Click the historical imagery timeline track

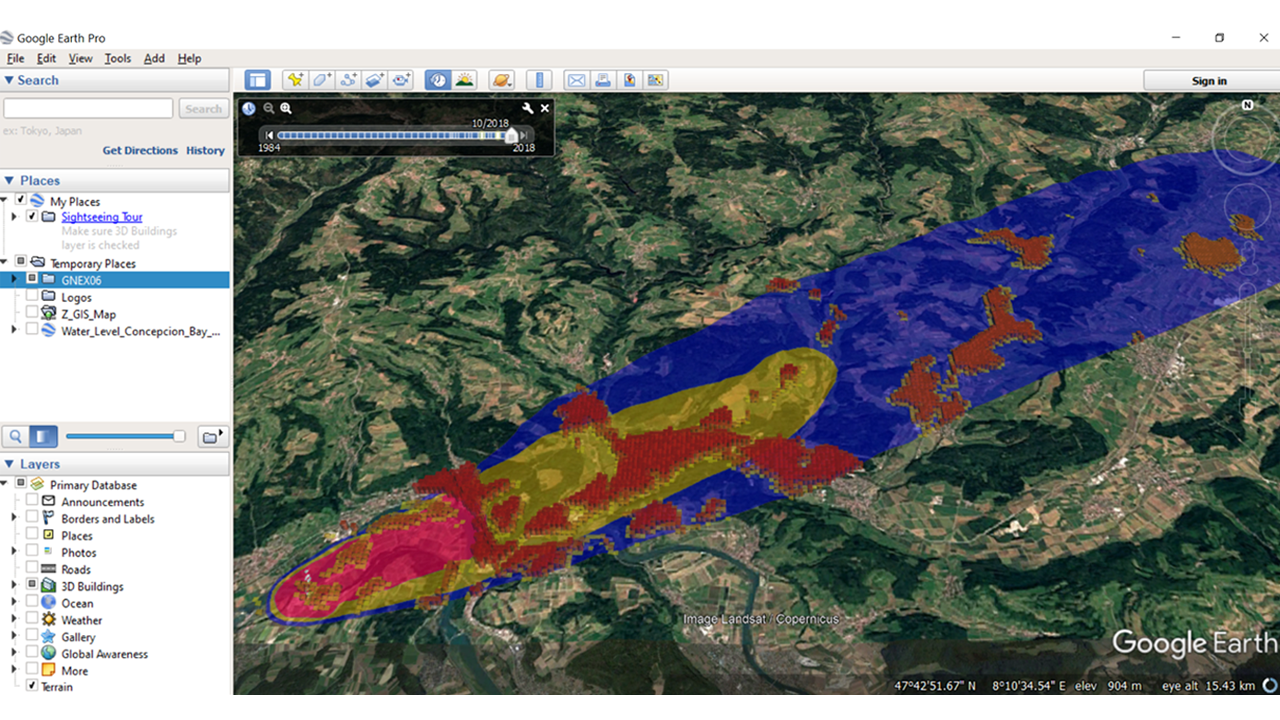396,135
